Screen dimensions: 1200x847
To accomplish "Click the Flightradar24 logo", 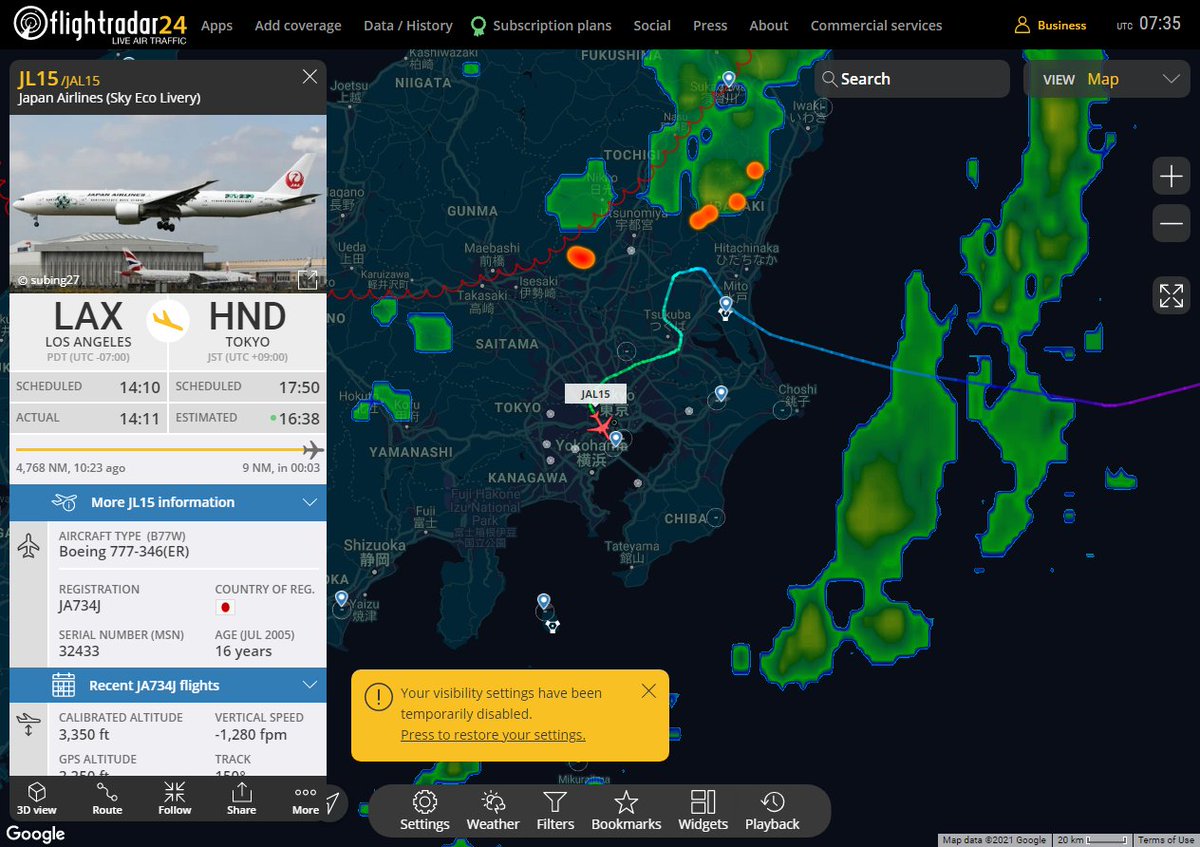I will coord(102,24).
